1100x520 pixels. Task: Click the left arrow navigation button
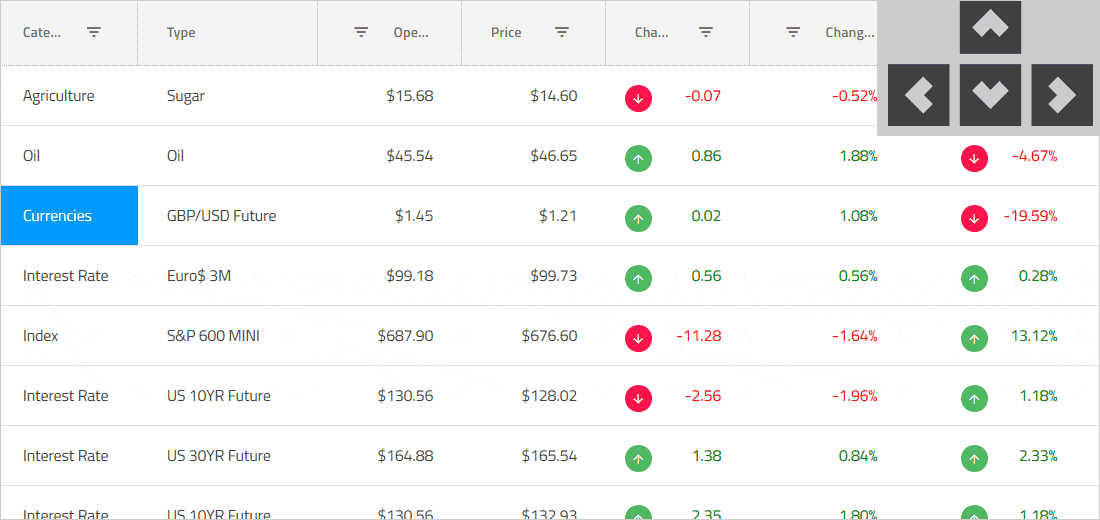tap(918, 95)
